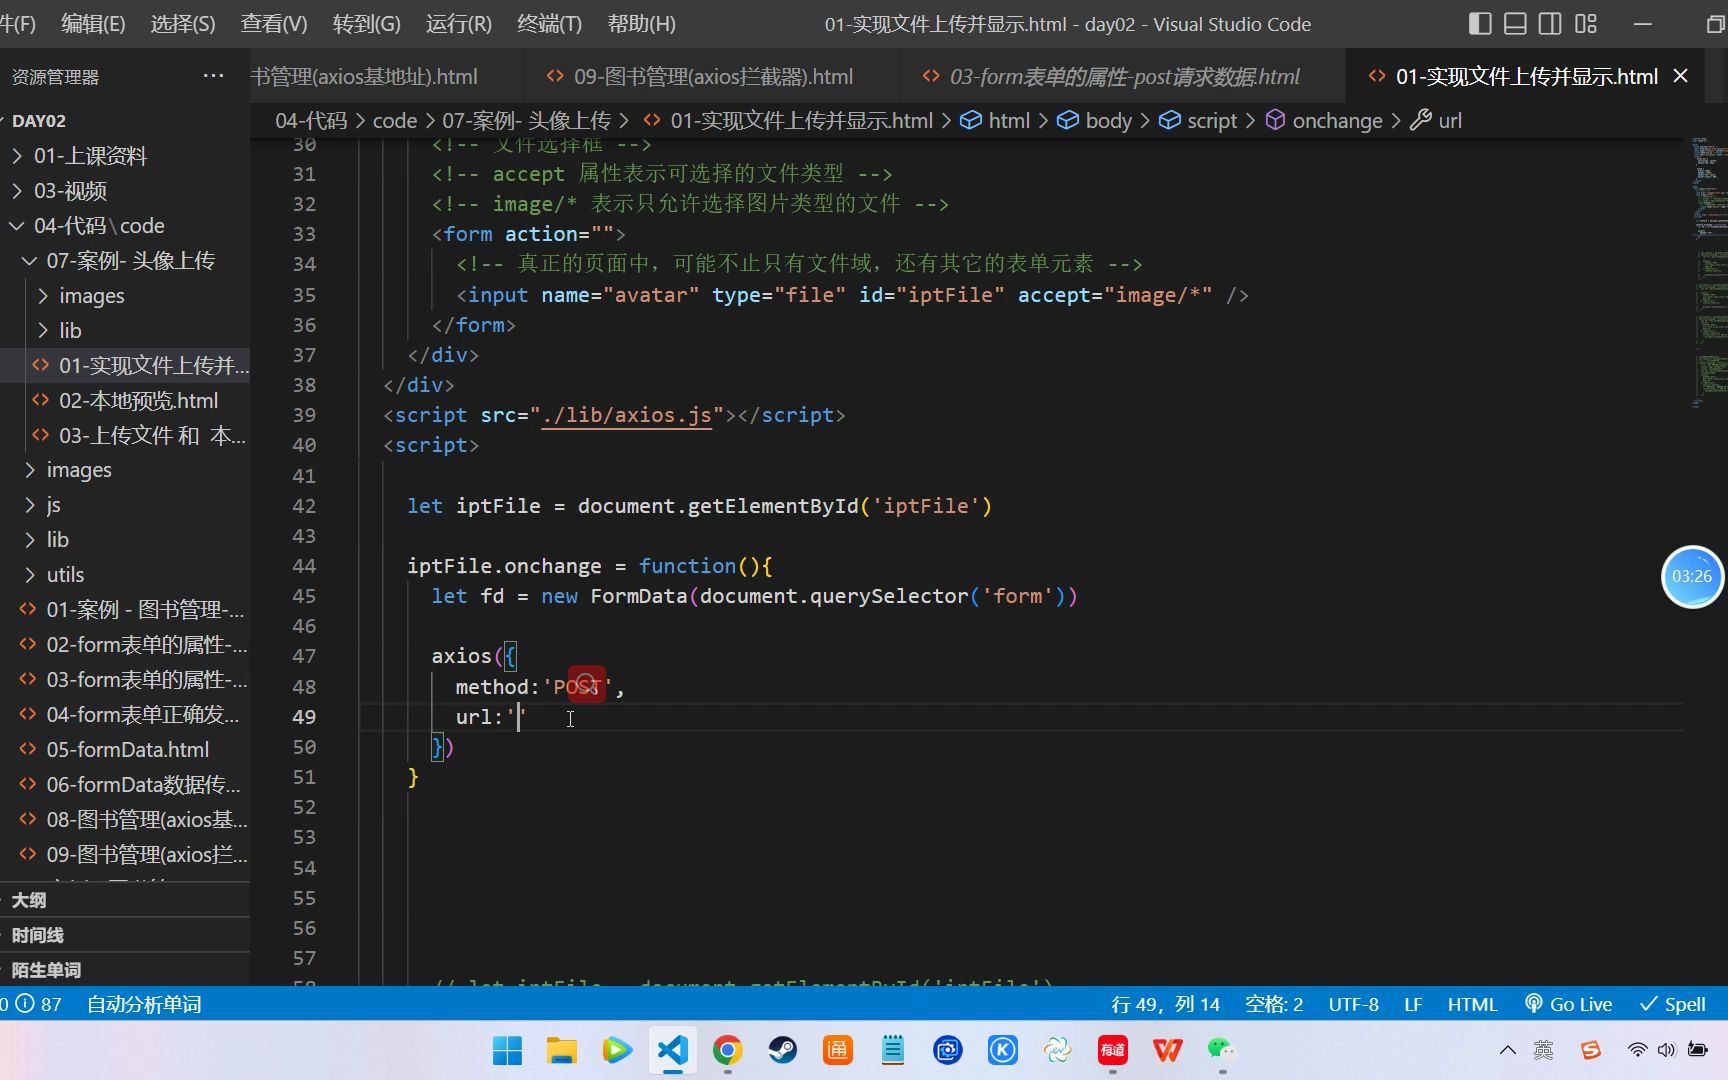Click line number 44 in gutter
This screenshot has height=1080, width=1728.
304,566
